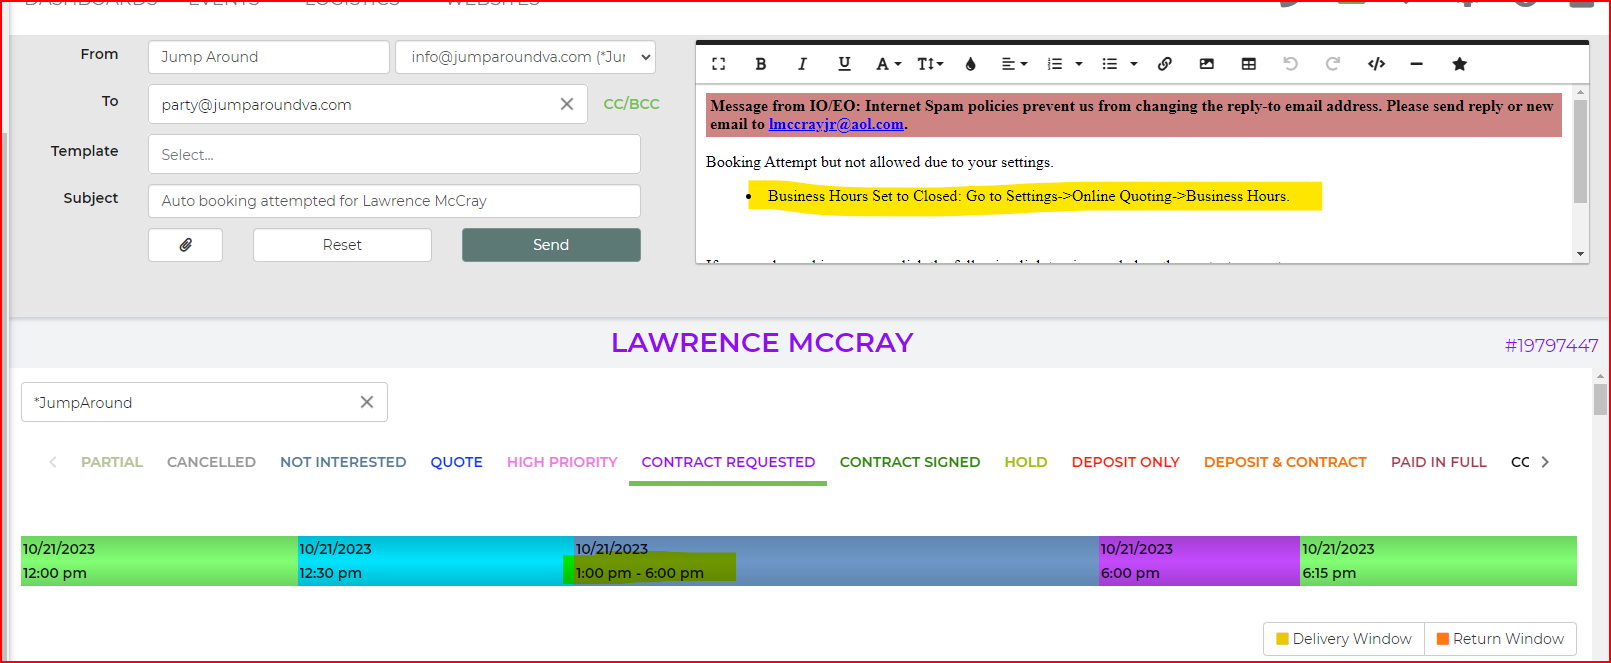Open the Template select dropdown
This screenshot has height=663, width=1611.
coord(394,155)
